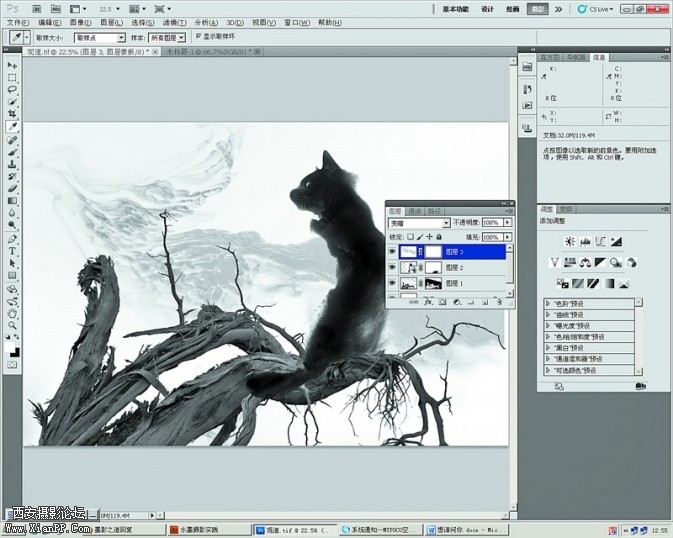
Task: Open the 样本 sample layers dropdown
Action: (167, 38)
